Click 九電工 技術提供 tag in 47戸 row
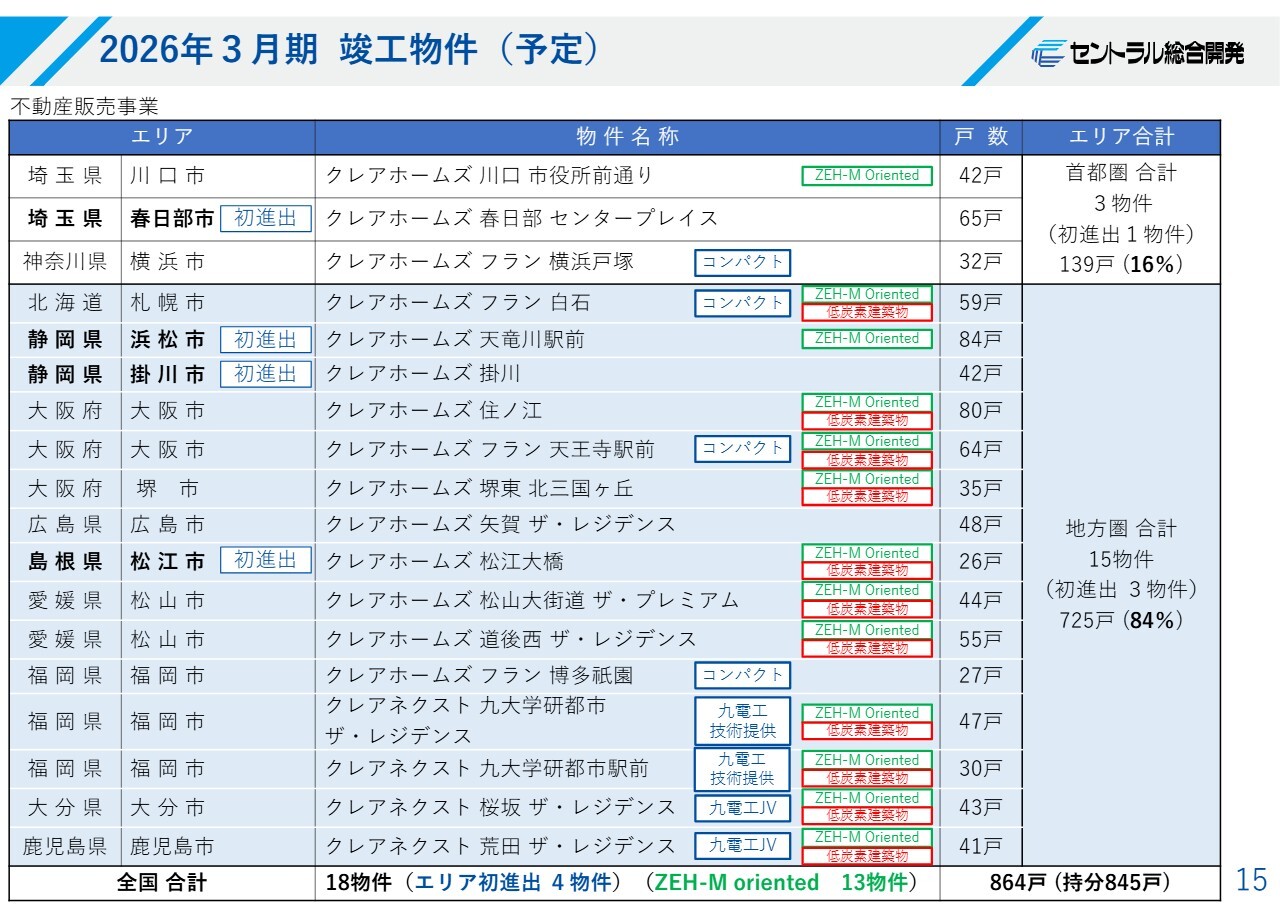 tap(742, 721)
